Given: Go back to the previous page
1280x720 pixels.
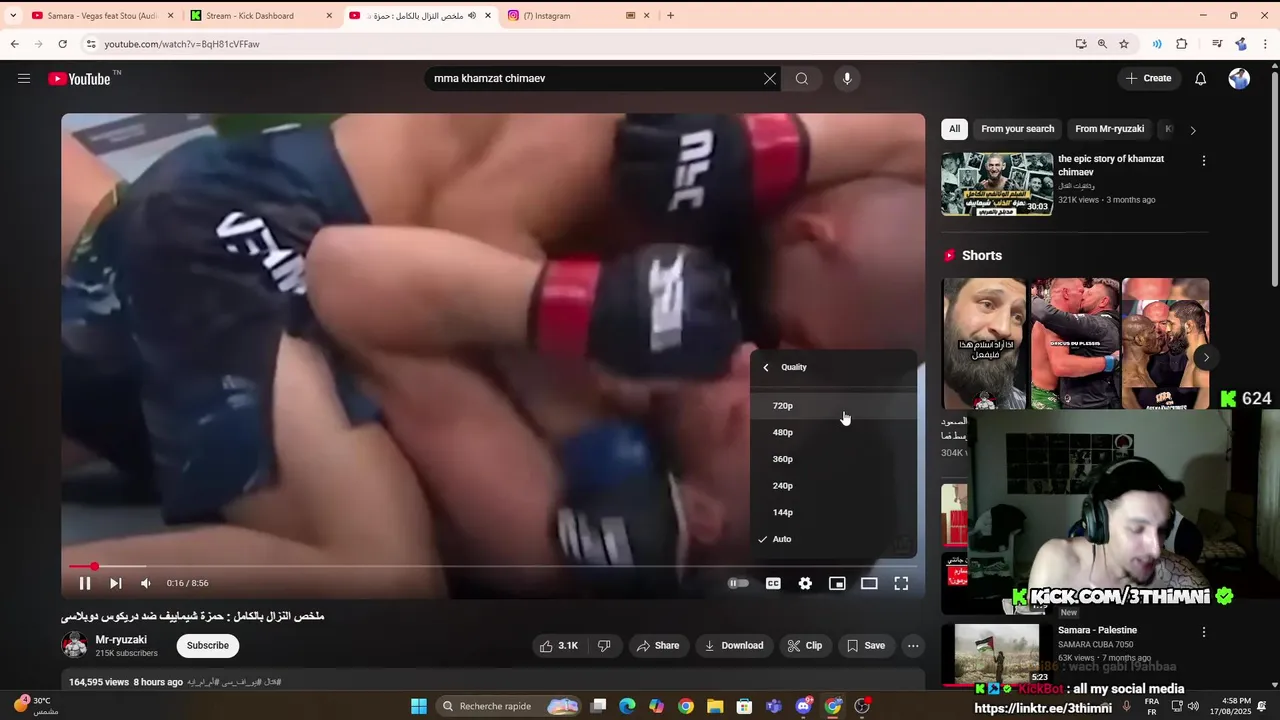Looking at the screenshot, I should tap(15, 44).
